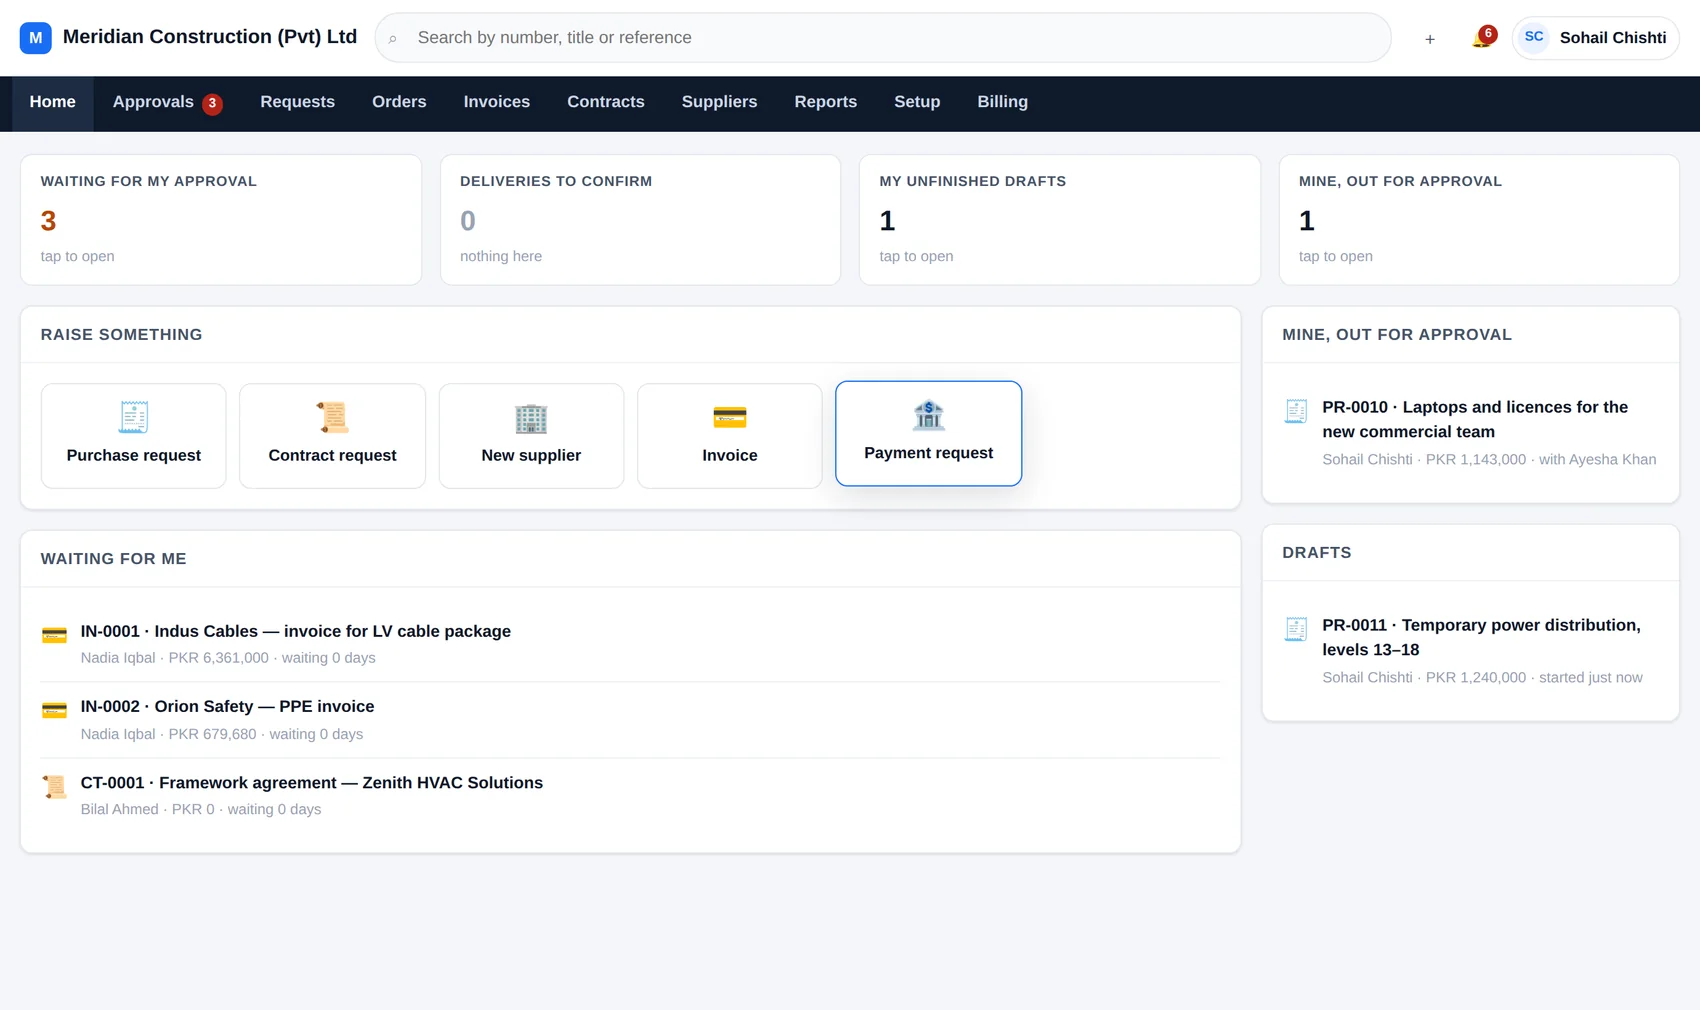The height and width of the screenshot is (1010, 1700).
Task: Open the Deliveries To Confirm summary card
Action: coord(640,220)
